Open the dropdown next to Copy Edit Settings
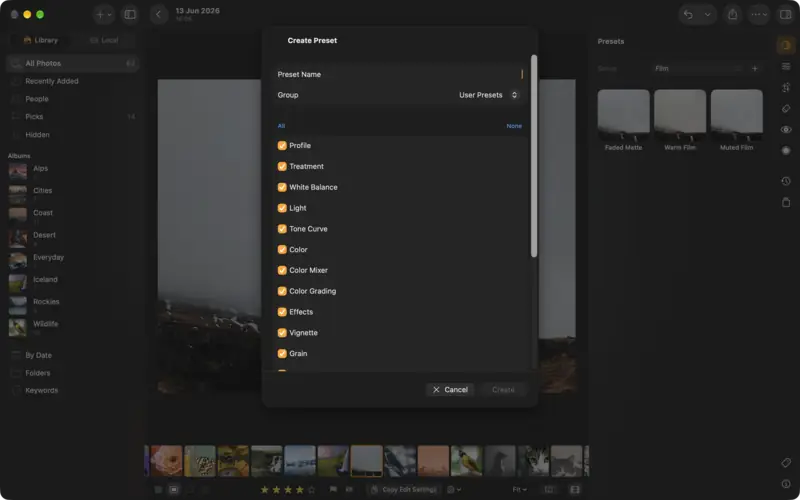The height and width of the screenshot is (500, 800). (454, 489)
